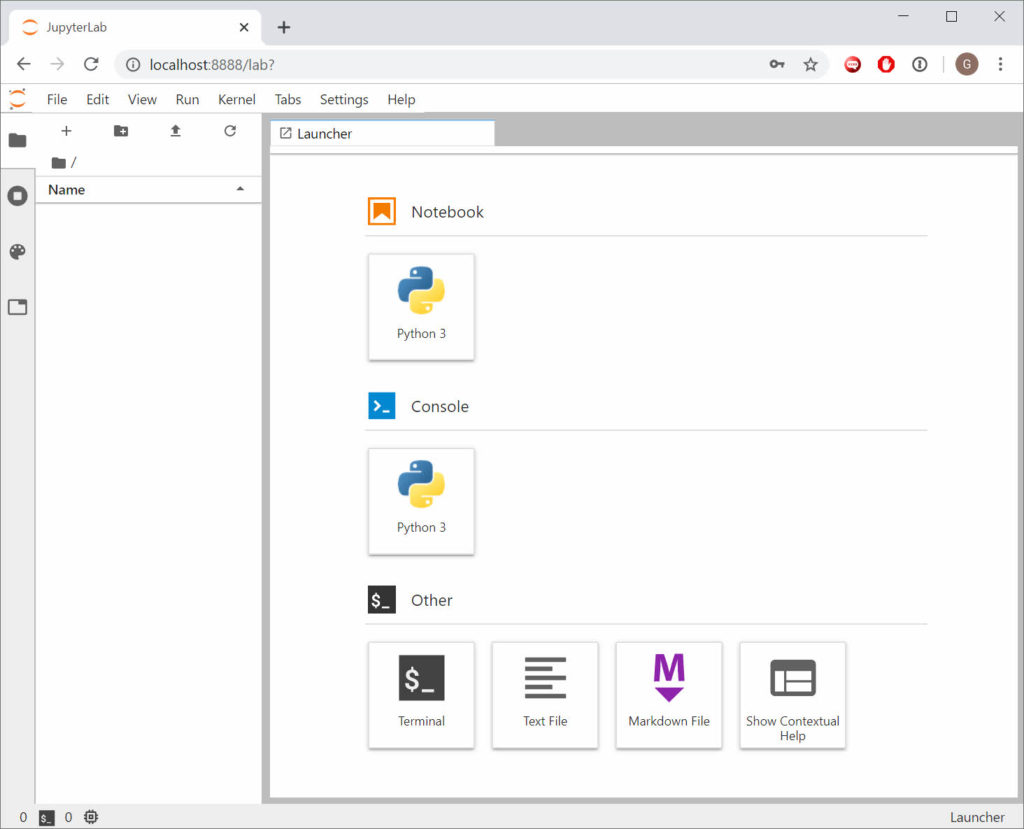Click the Other section heading

(x=431, y=600)
